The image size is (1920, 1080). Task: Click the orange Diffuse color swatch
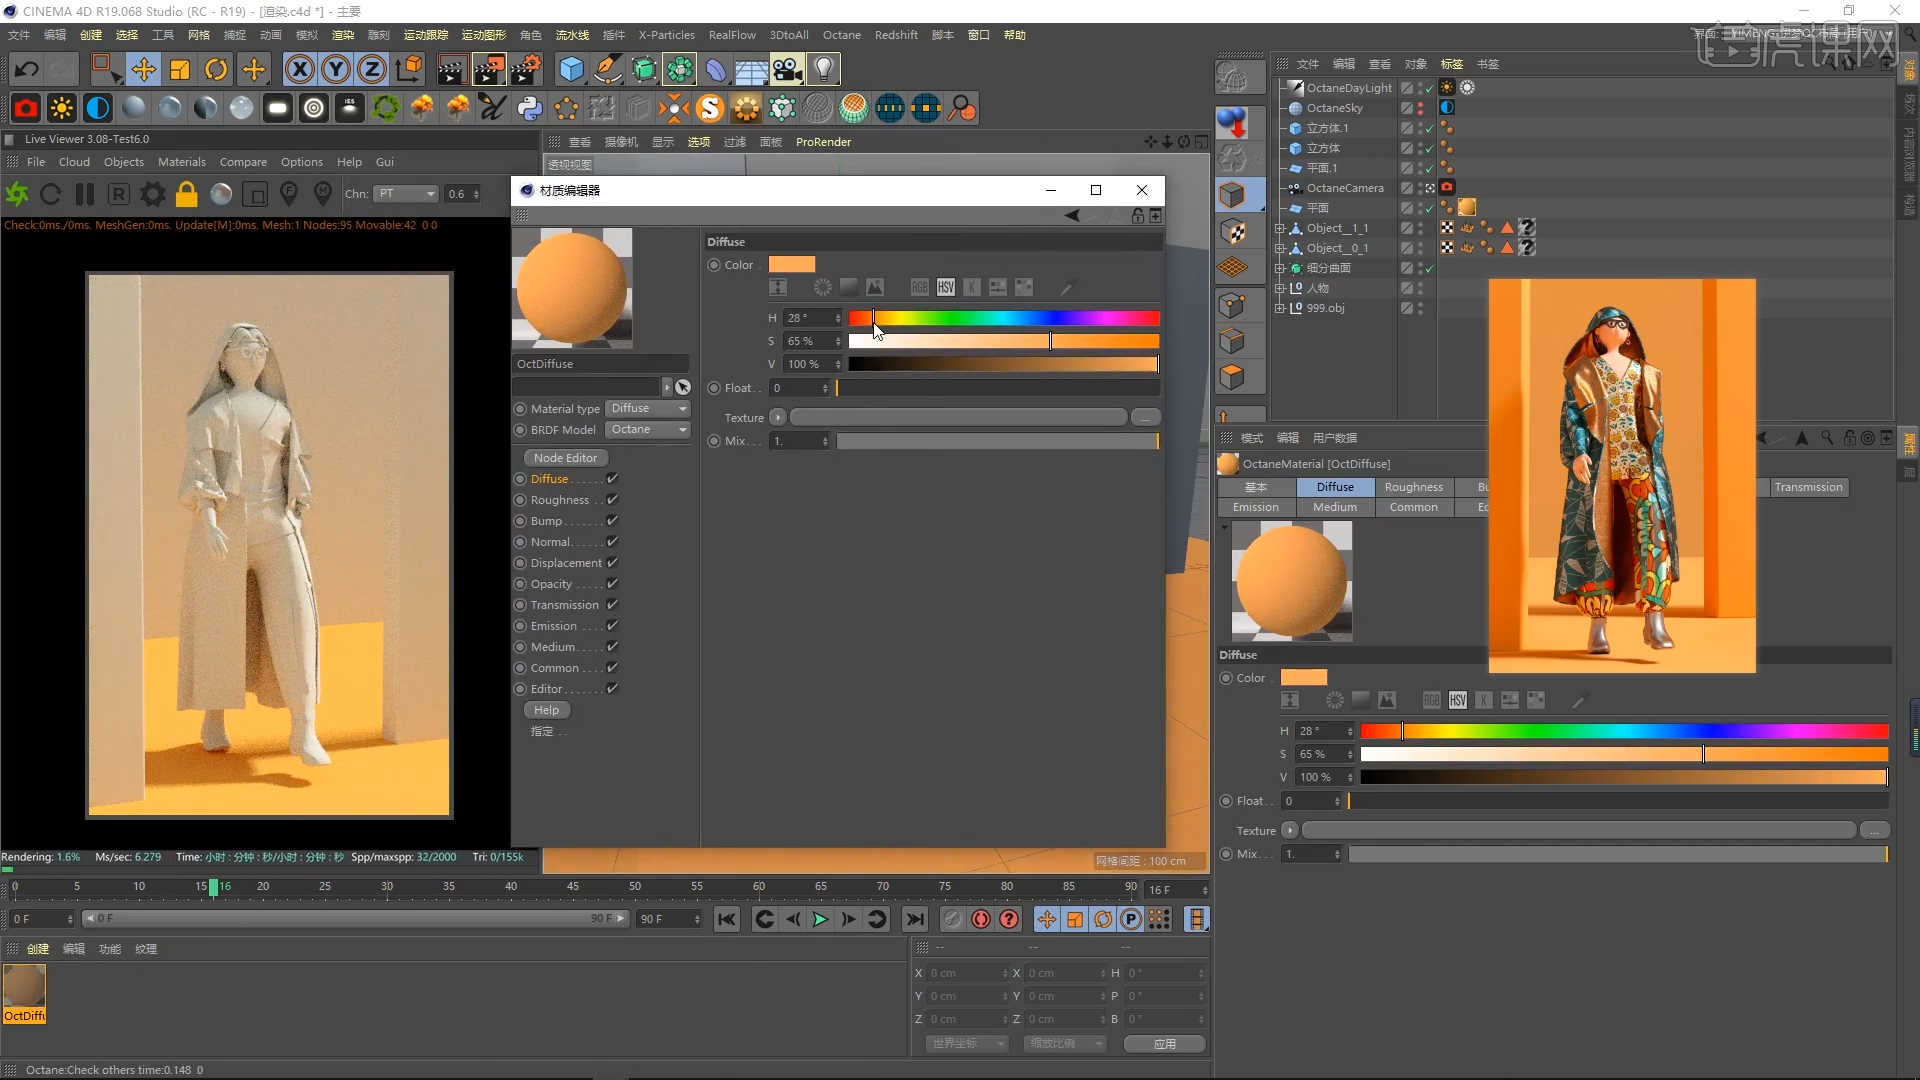tap(792, 263)
